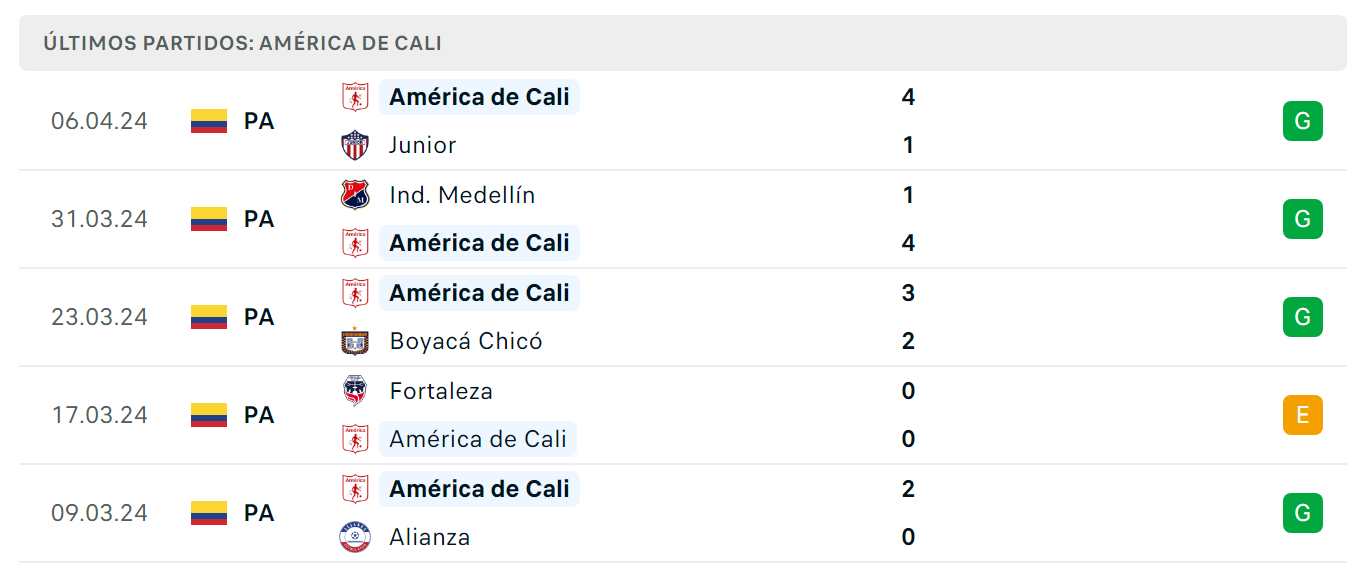Screen dimensions: 1363x573
Task: Click Colombia flag on the 09.03.24 match
Action: 209,513
